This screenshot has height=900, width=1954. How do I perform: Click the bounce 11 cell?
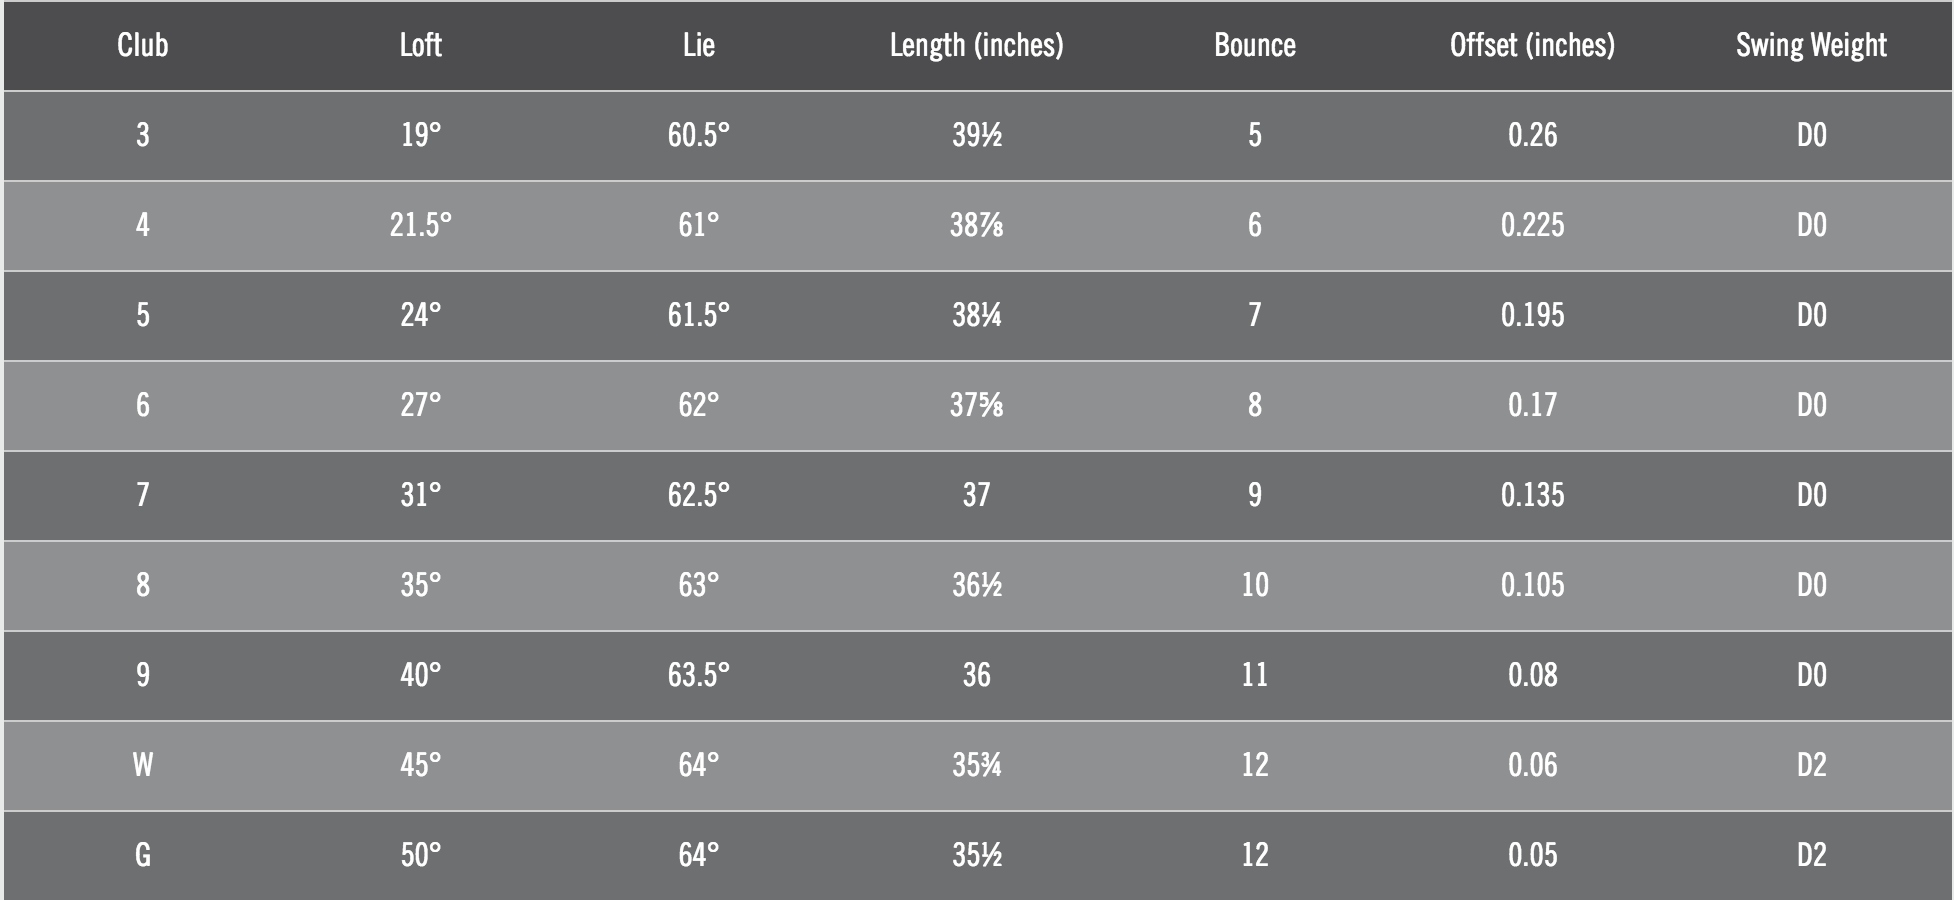[x=1254, y=675]
